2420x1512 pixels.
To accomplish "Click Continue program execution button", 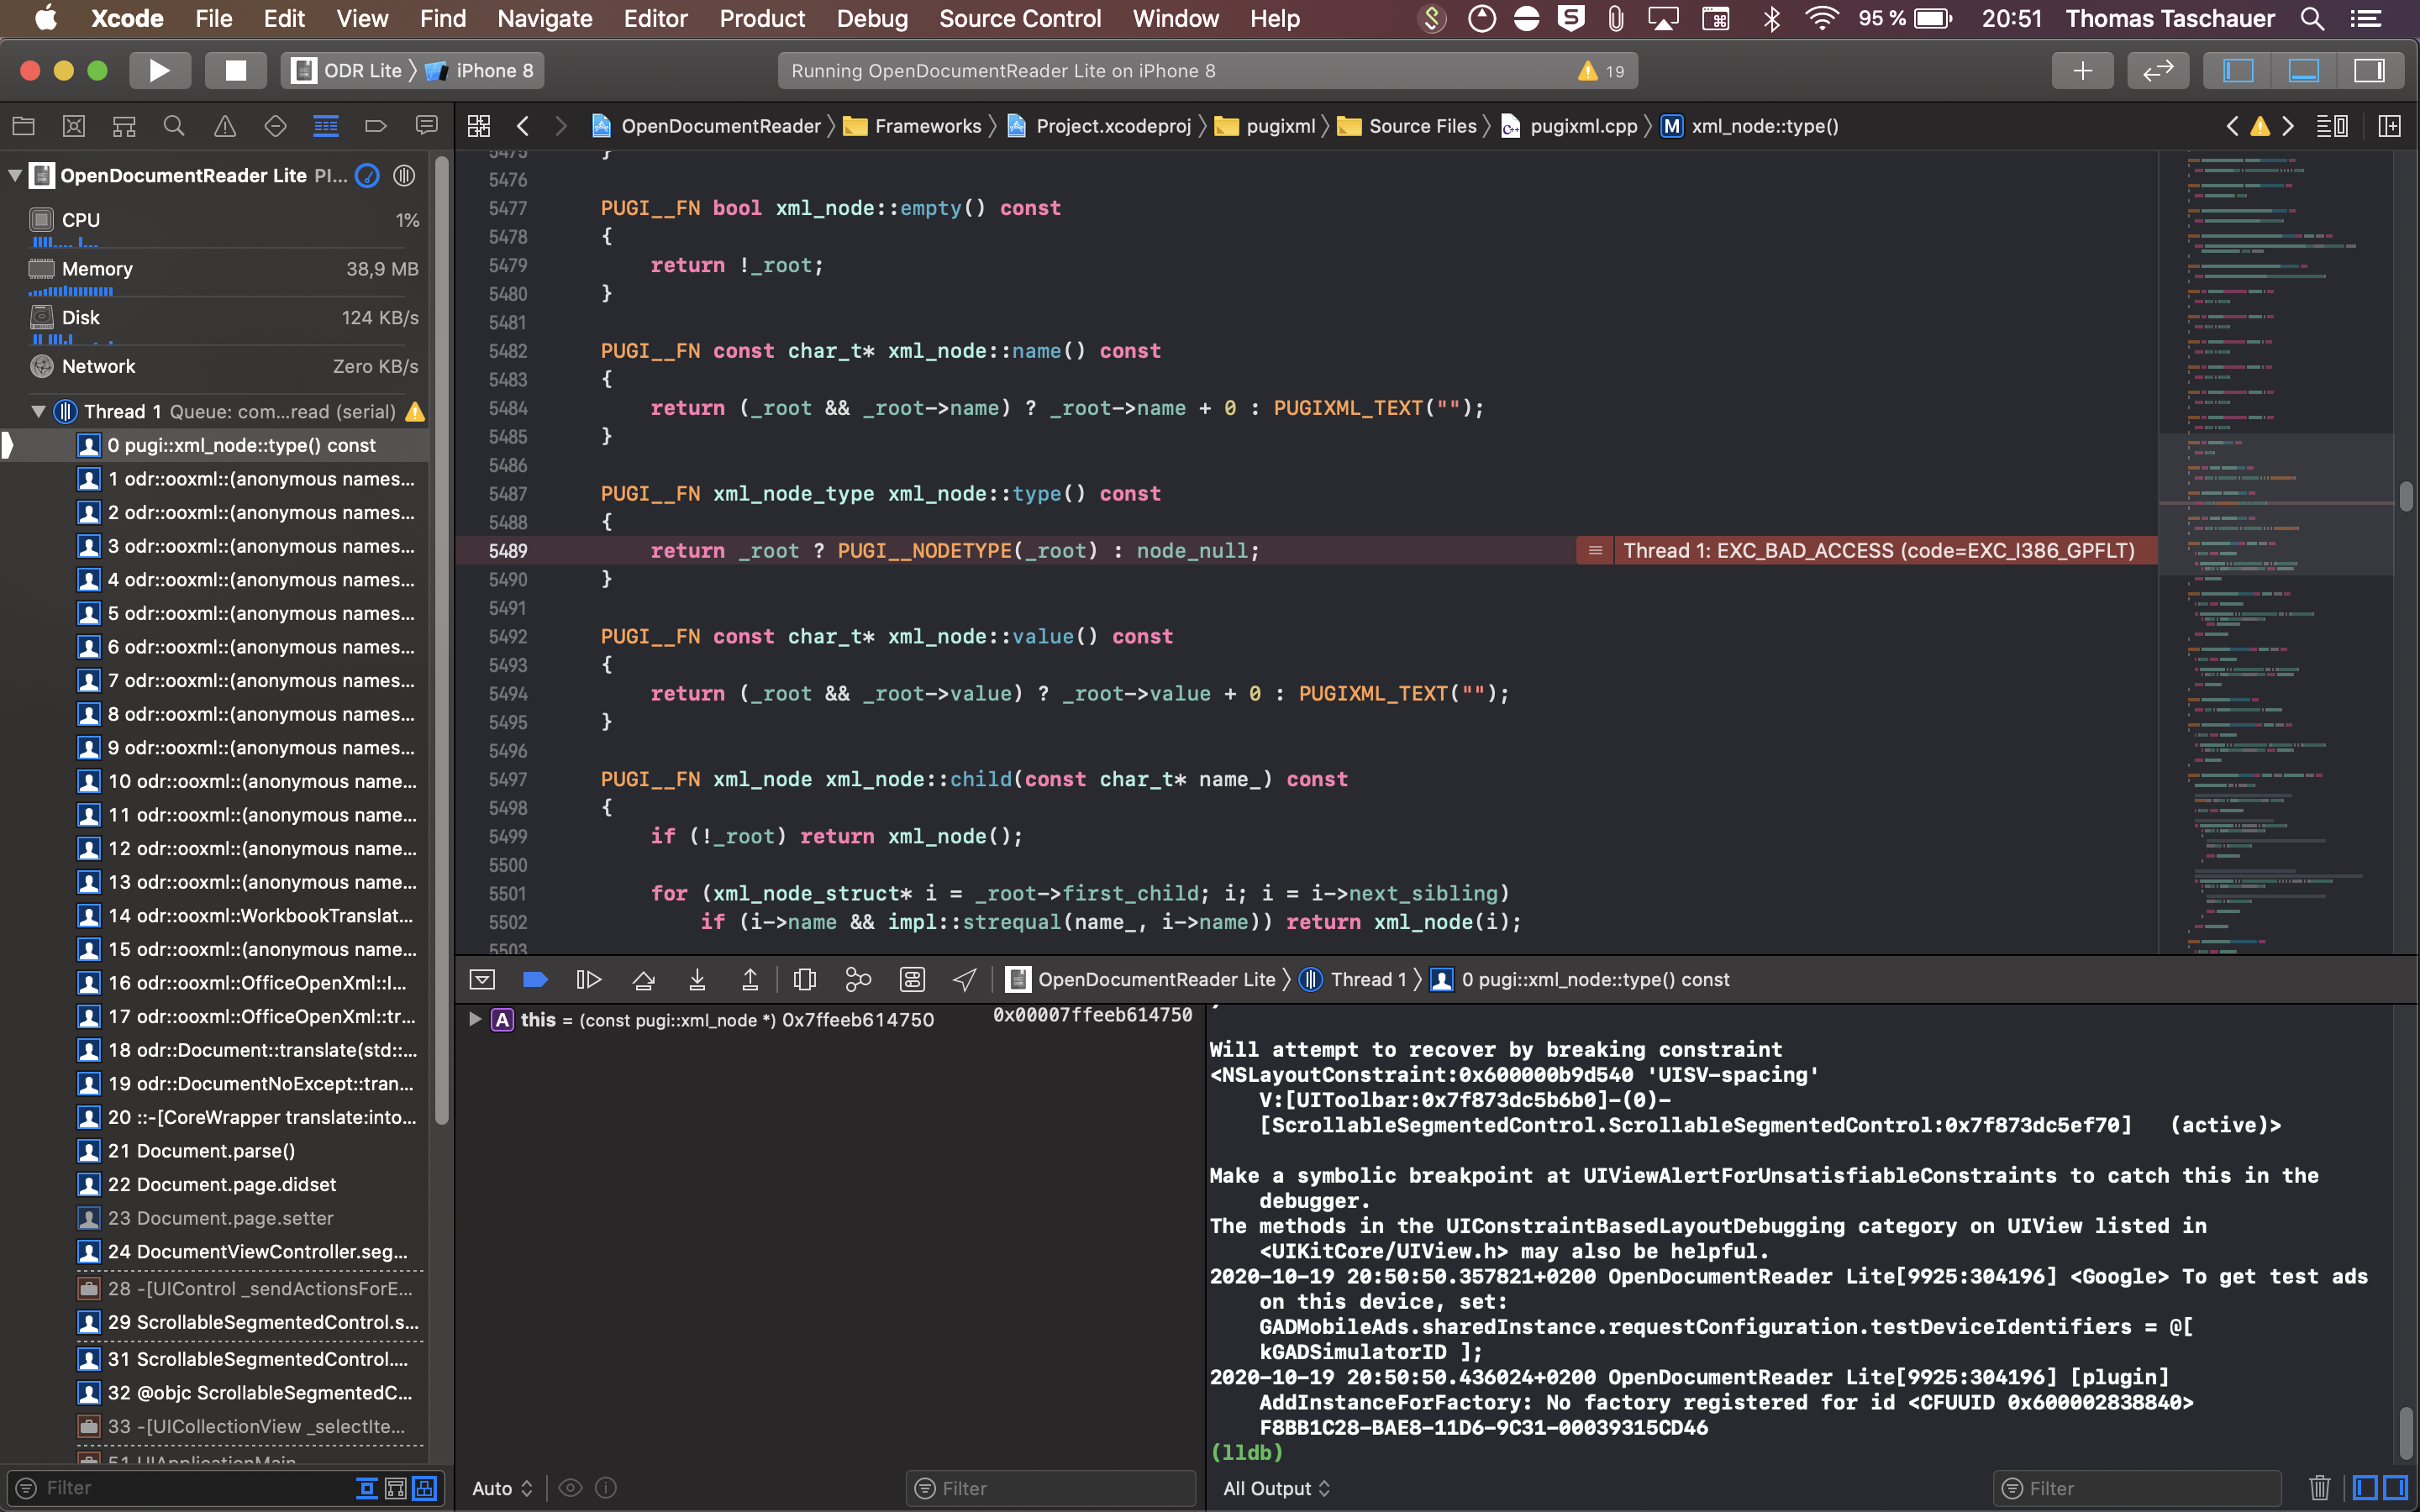I will pos(589,980).
